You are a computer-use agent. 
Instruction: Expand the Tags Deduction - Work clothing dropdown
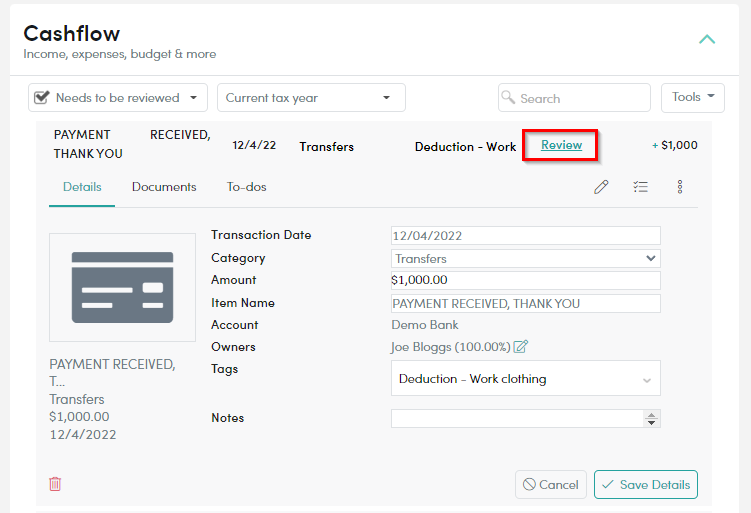click(x=525, y=378)
